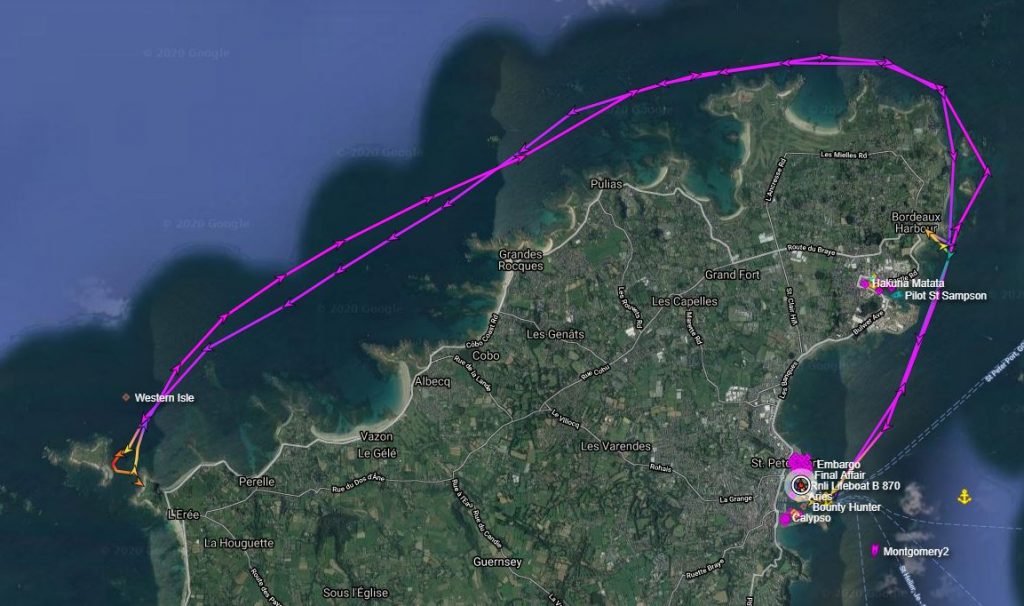Click the Guernsey island label
The image size is (1024, 606).
click(498, 562)
